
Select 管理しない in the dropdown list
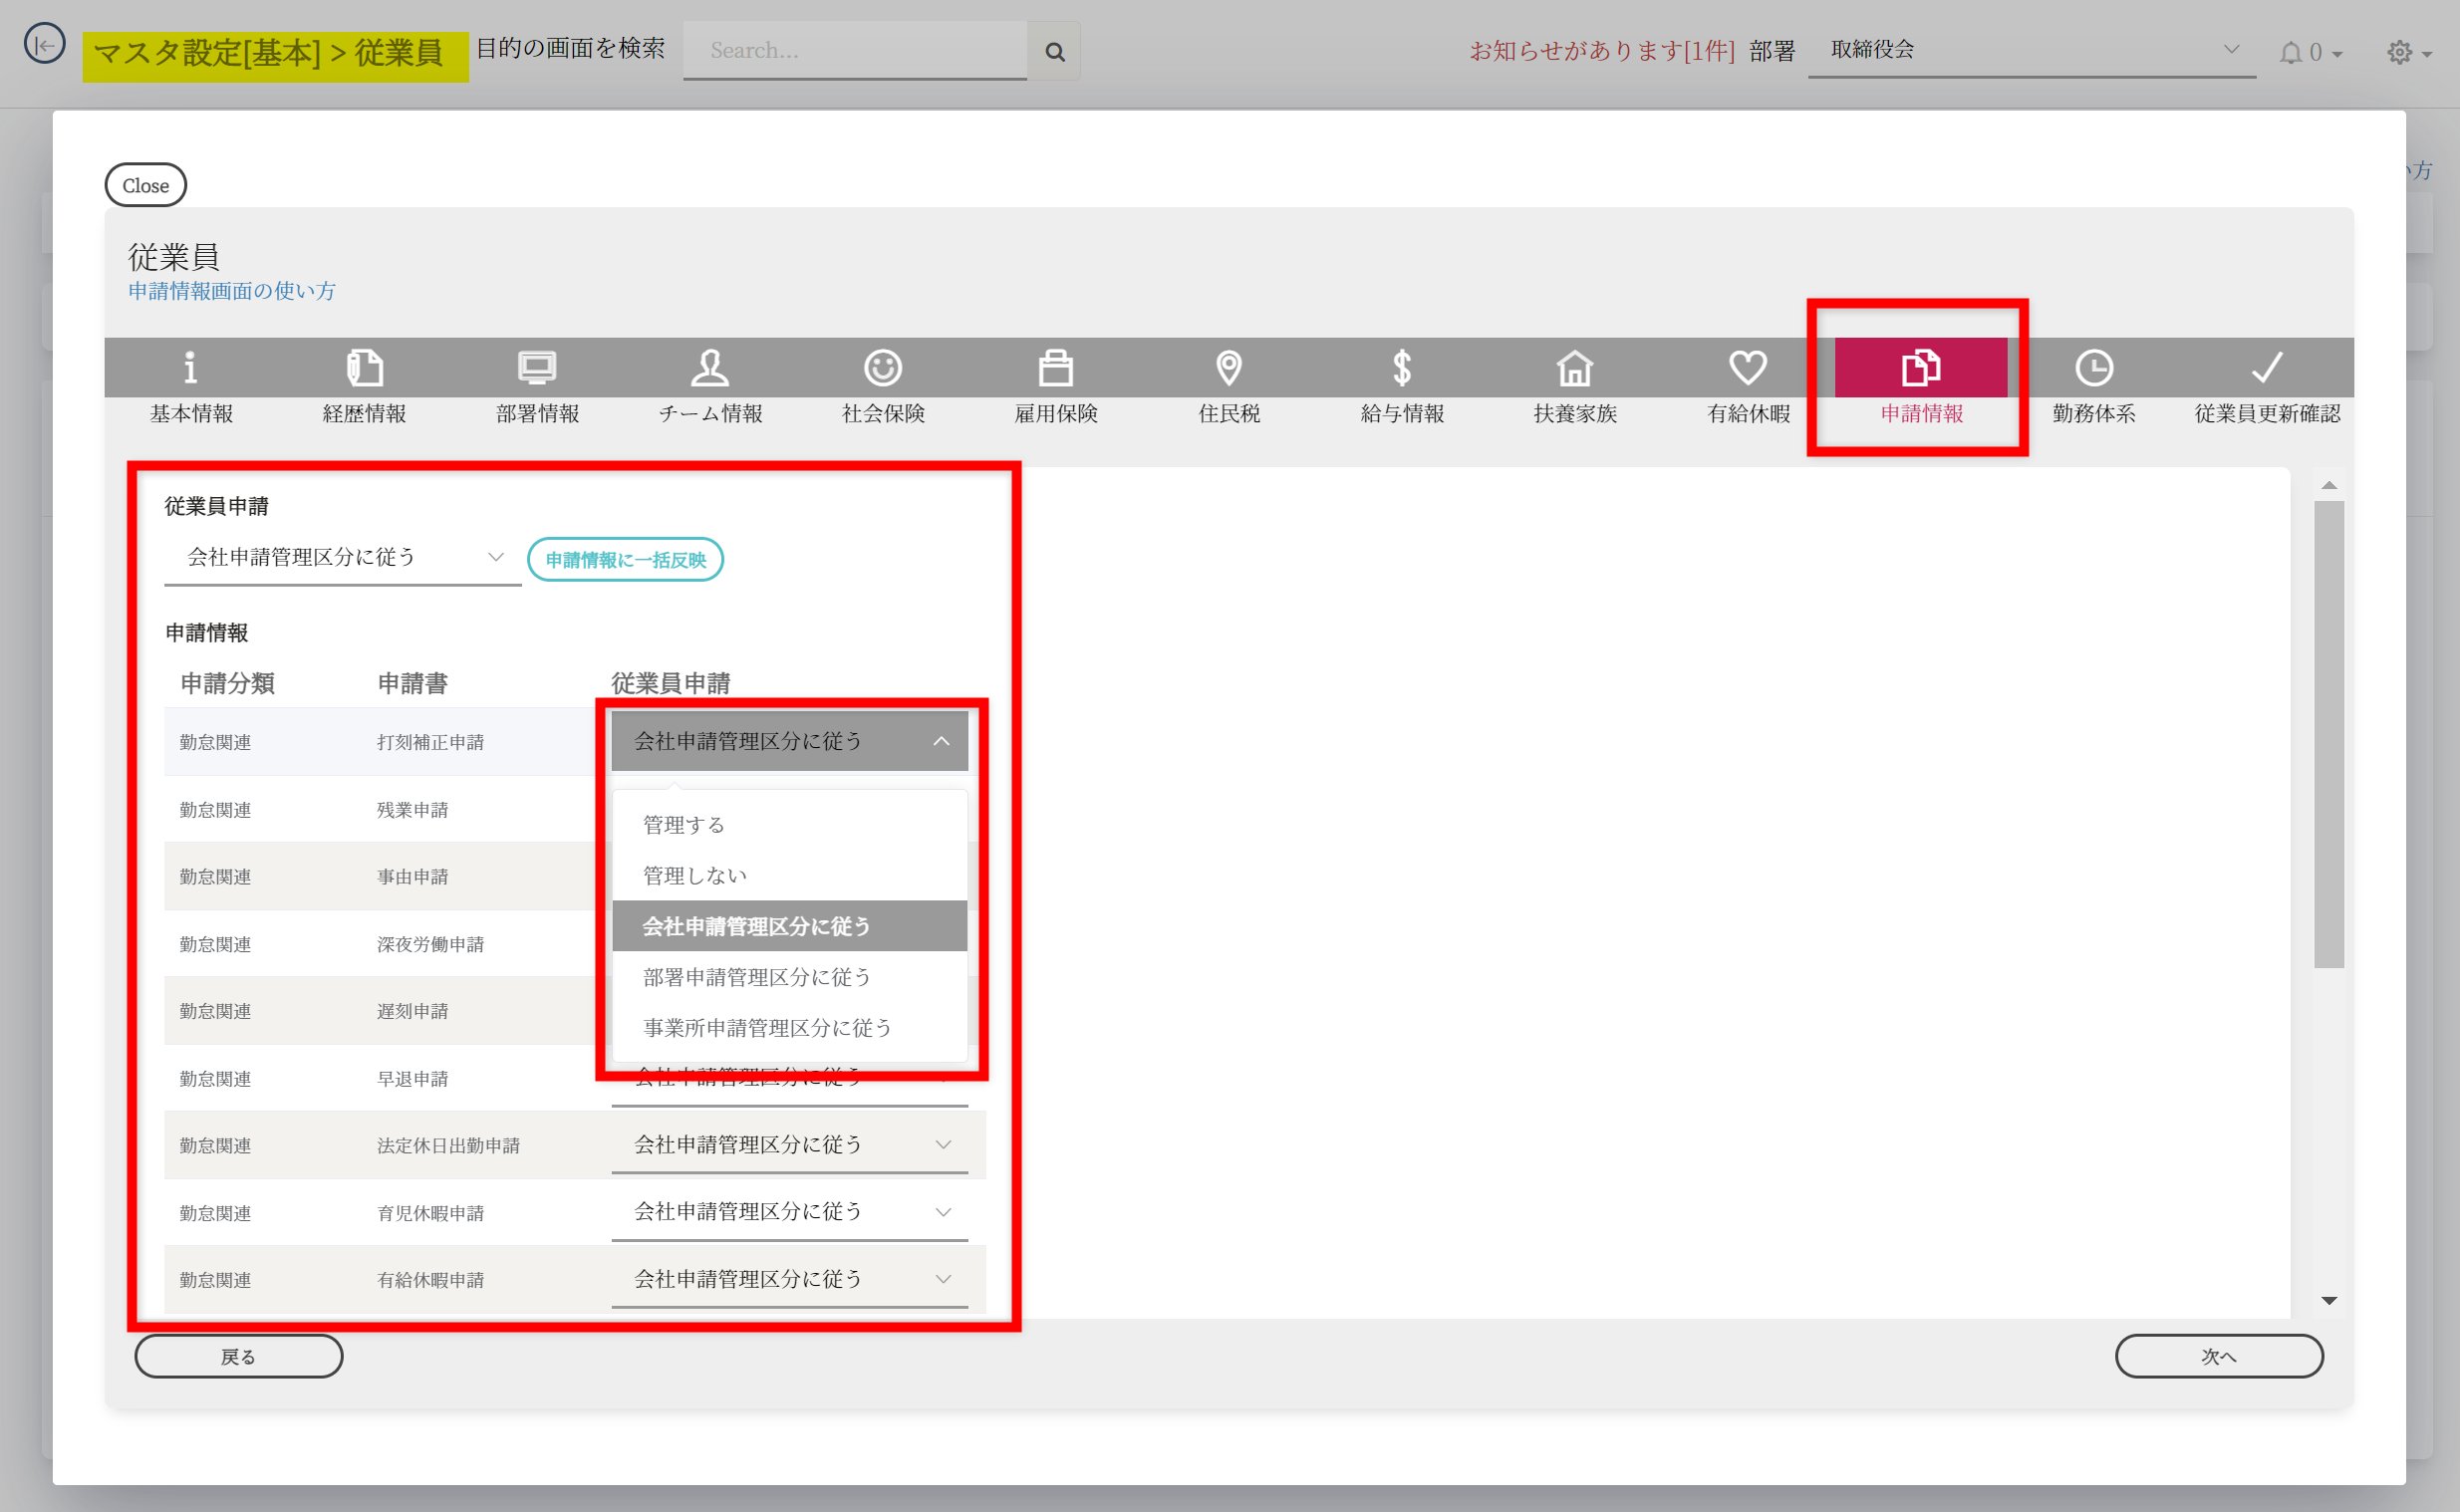[x=789, y=876]
